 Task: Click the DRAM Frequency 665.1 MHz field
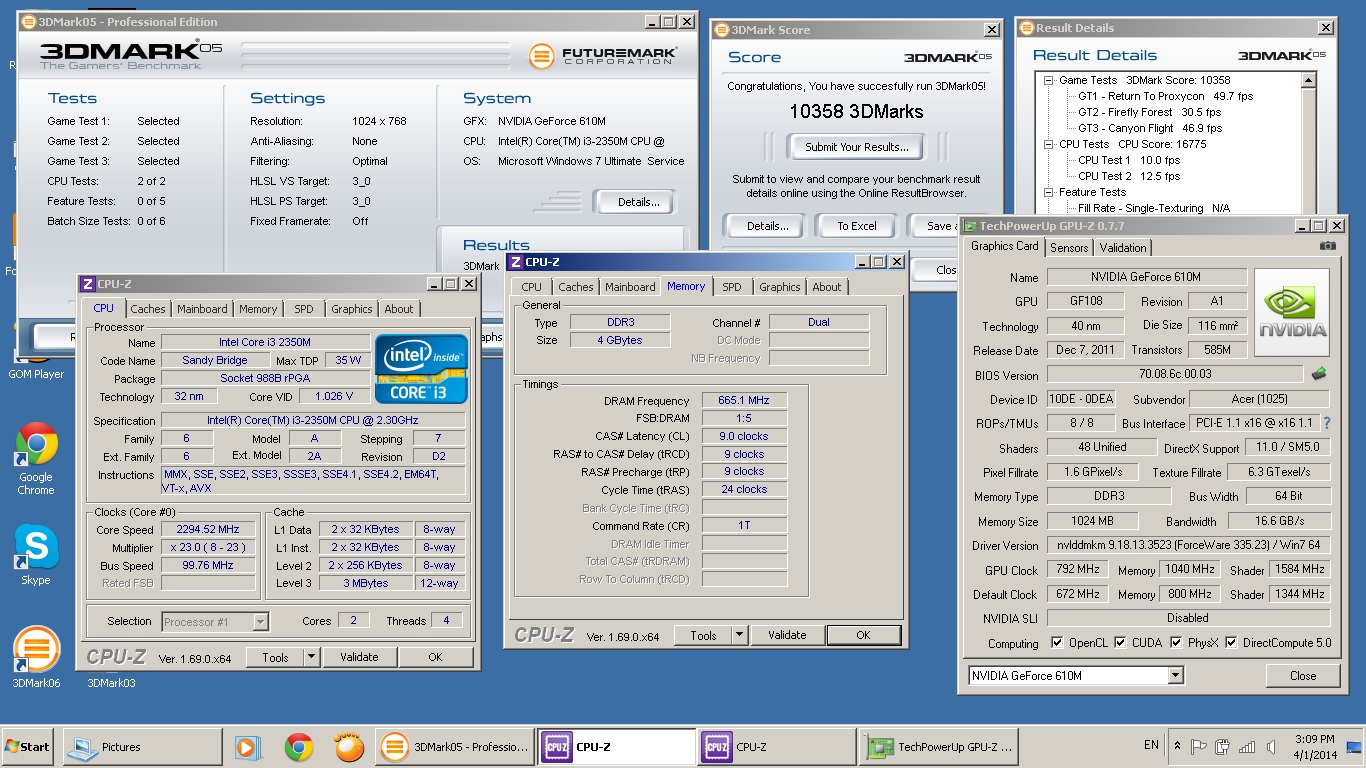tap(744, 400)
